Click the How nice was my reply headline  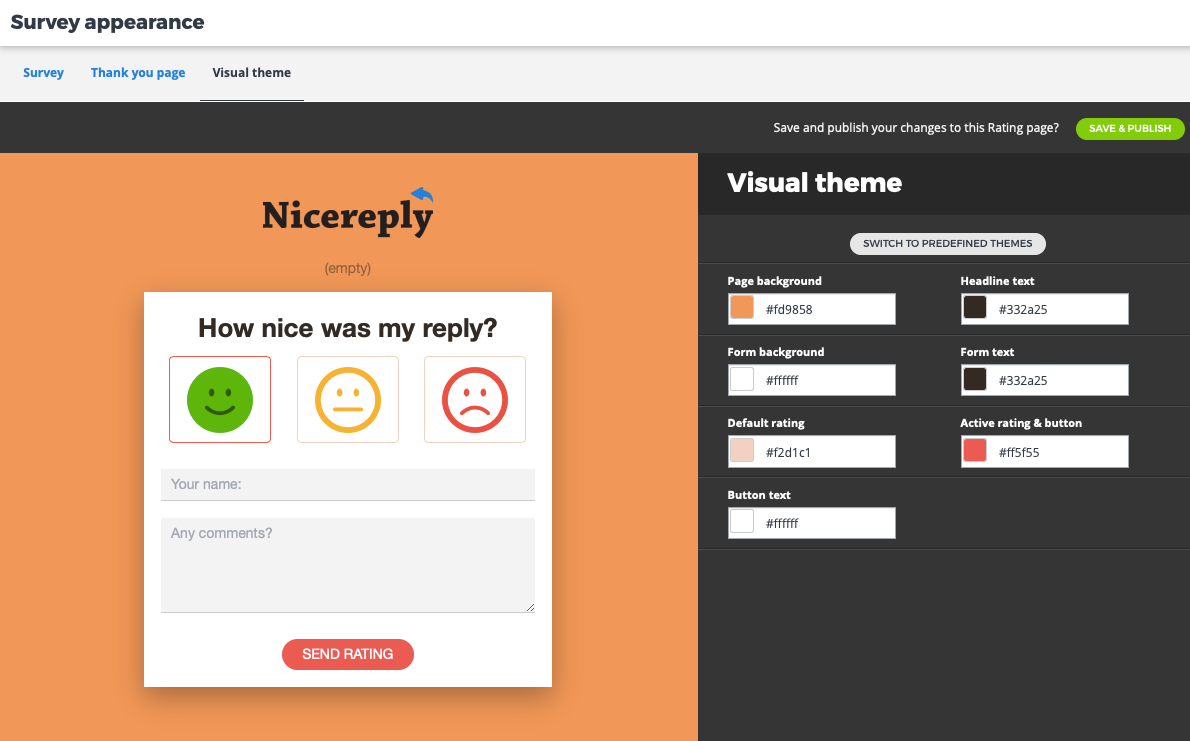click(x=348, y=328)
